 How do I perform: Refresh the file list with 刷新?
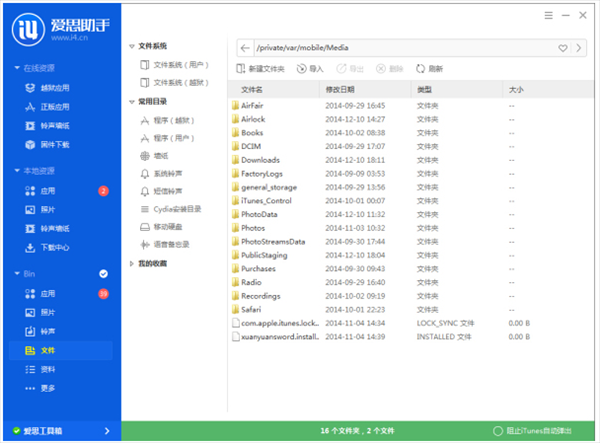point(429,69)
